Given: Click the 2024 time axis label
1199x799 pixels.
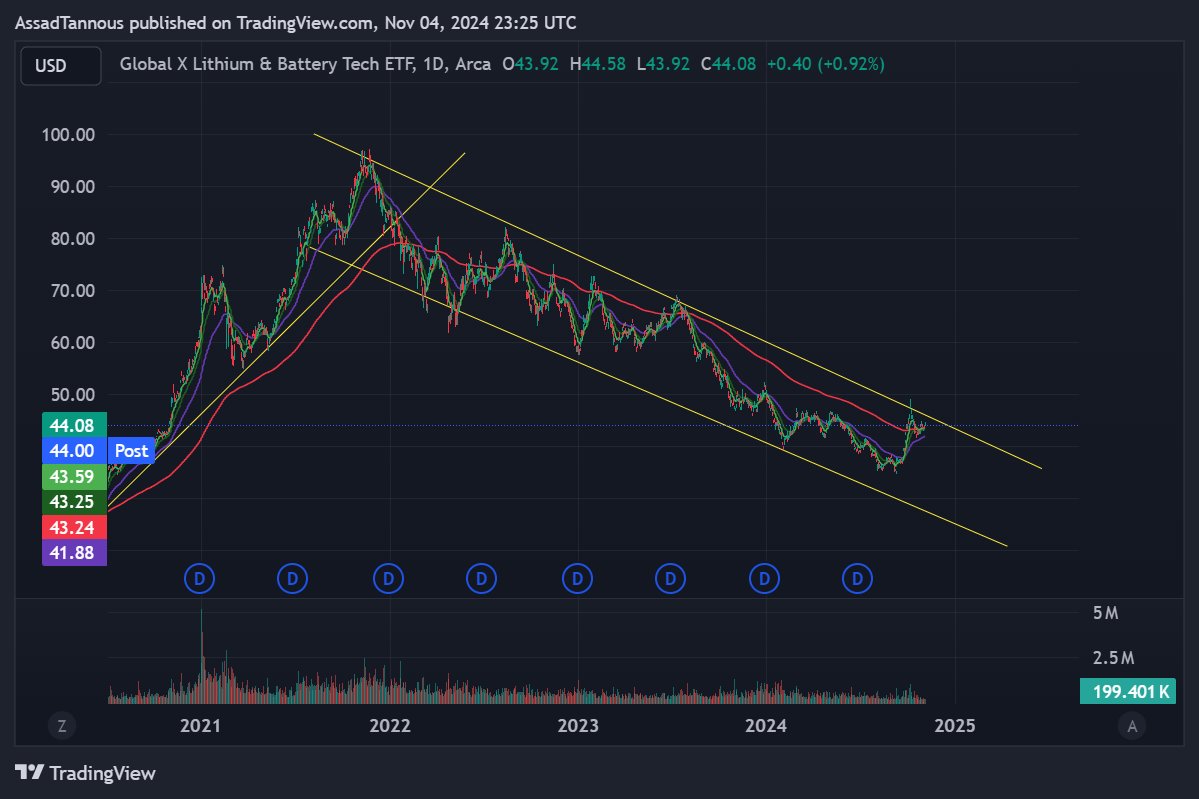Looking at the screenshot, I should click(x=765, y=726).
